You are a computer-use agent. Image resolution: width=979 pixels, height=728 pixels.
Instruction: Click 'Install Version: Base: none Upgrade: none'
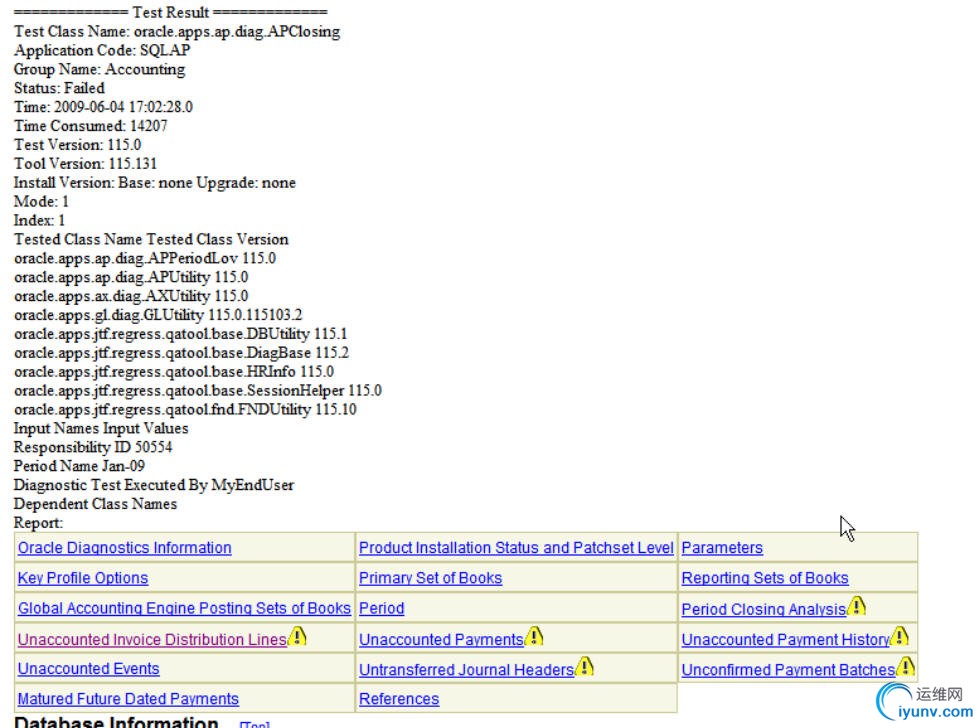coord(155,182)
